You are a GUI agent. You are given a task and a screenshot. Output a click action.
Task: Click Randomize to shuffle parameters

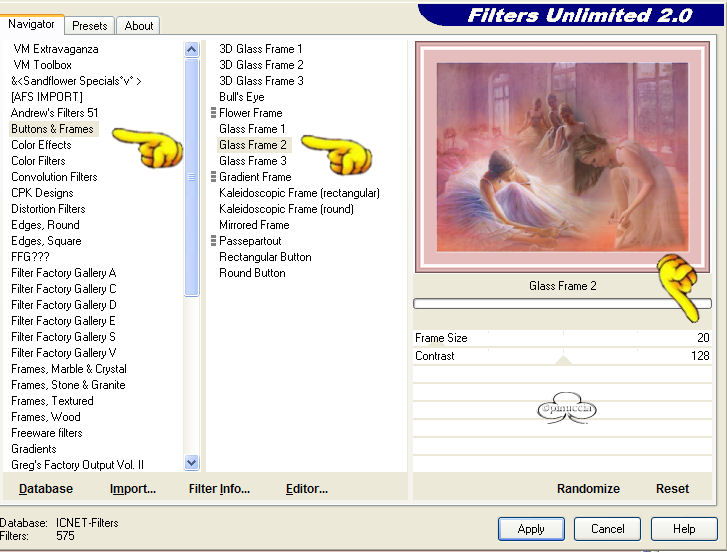tap(588, 489)
